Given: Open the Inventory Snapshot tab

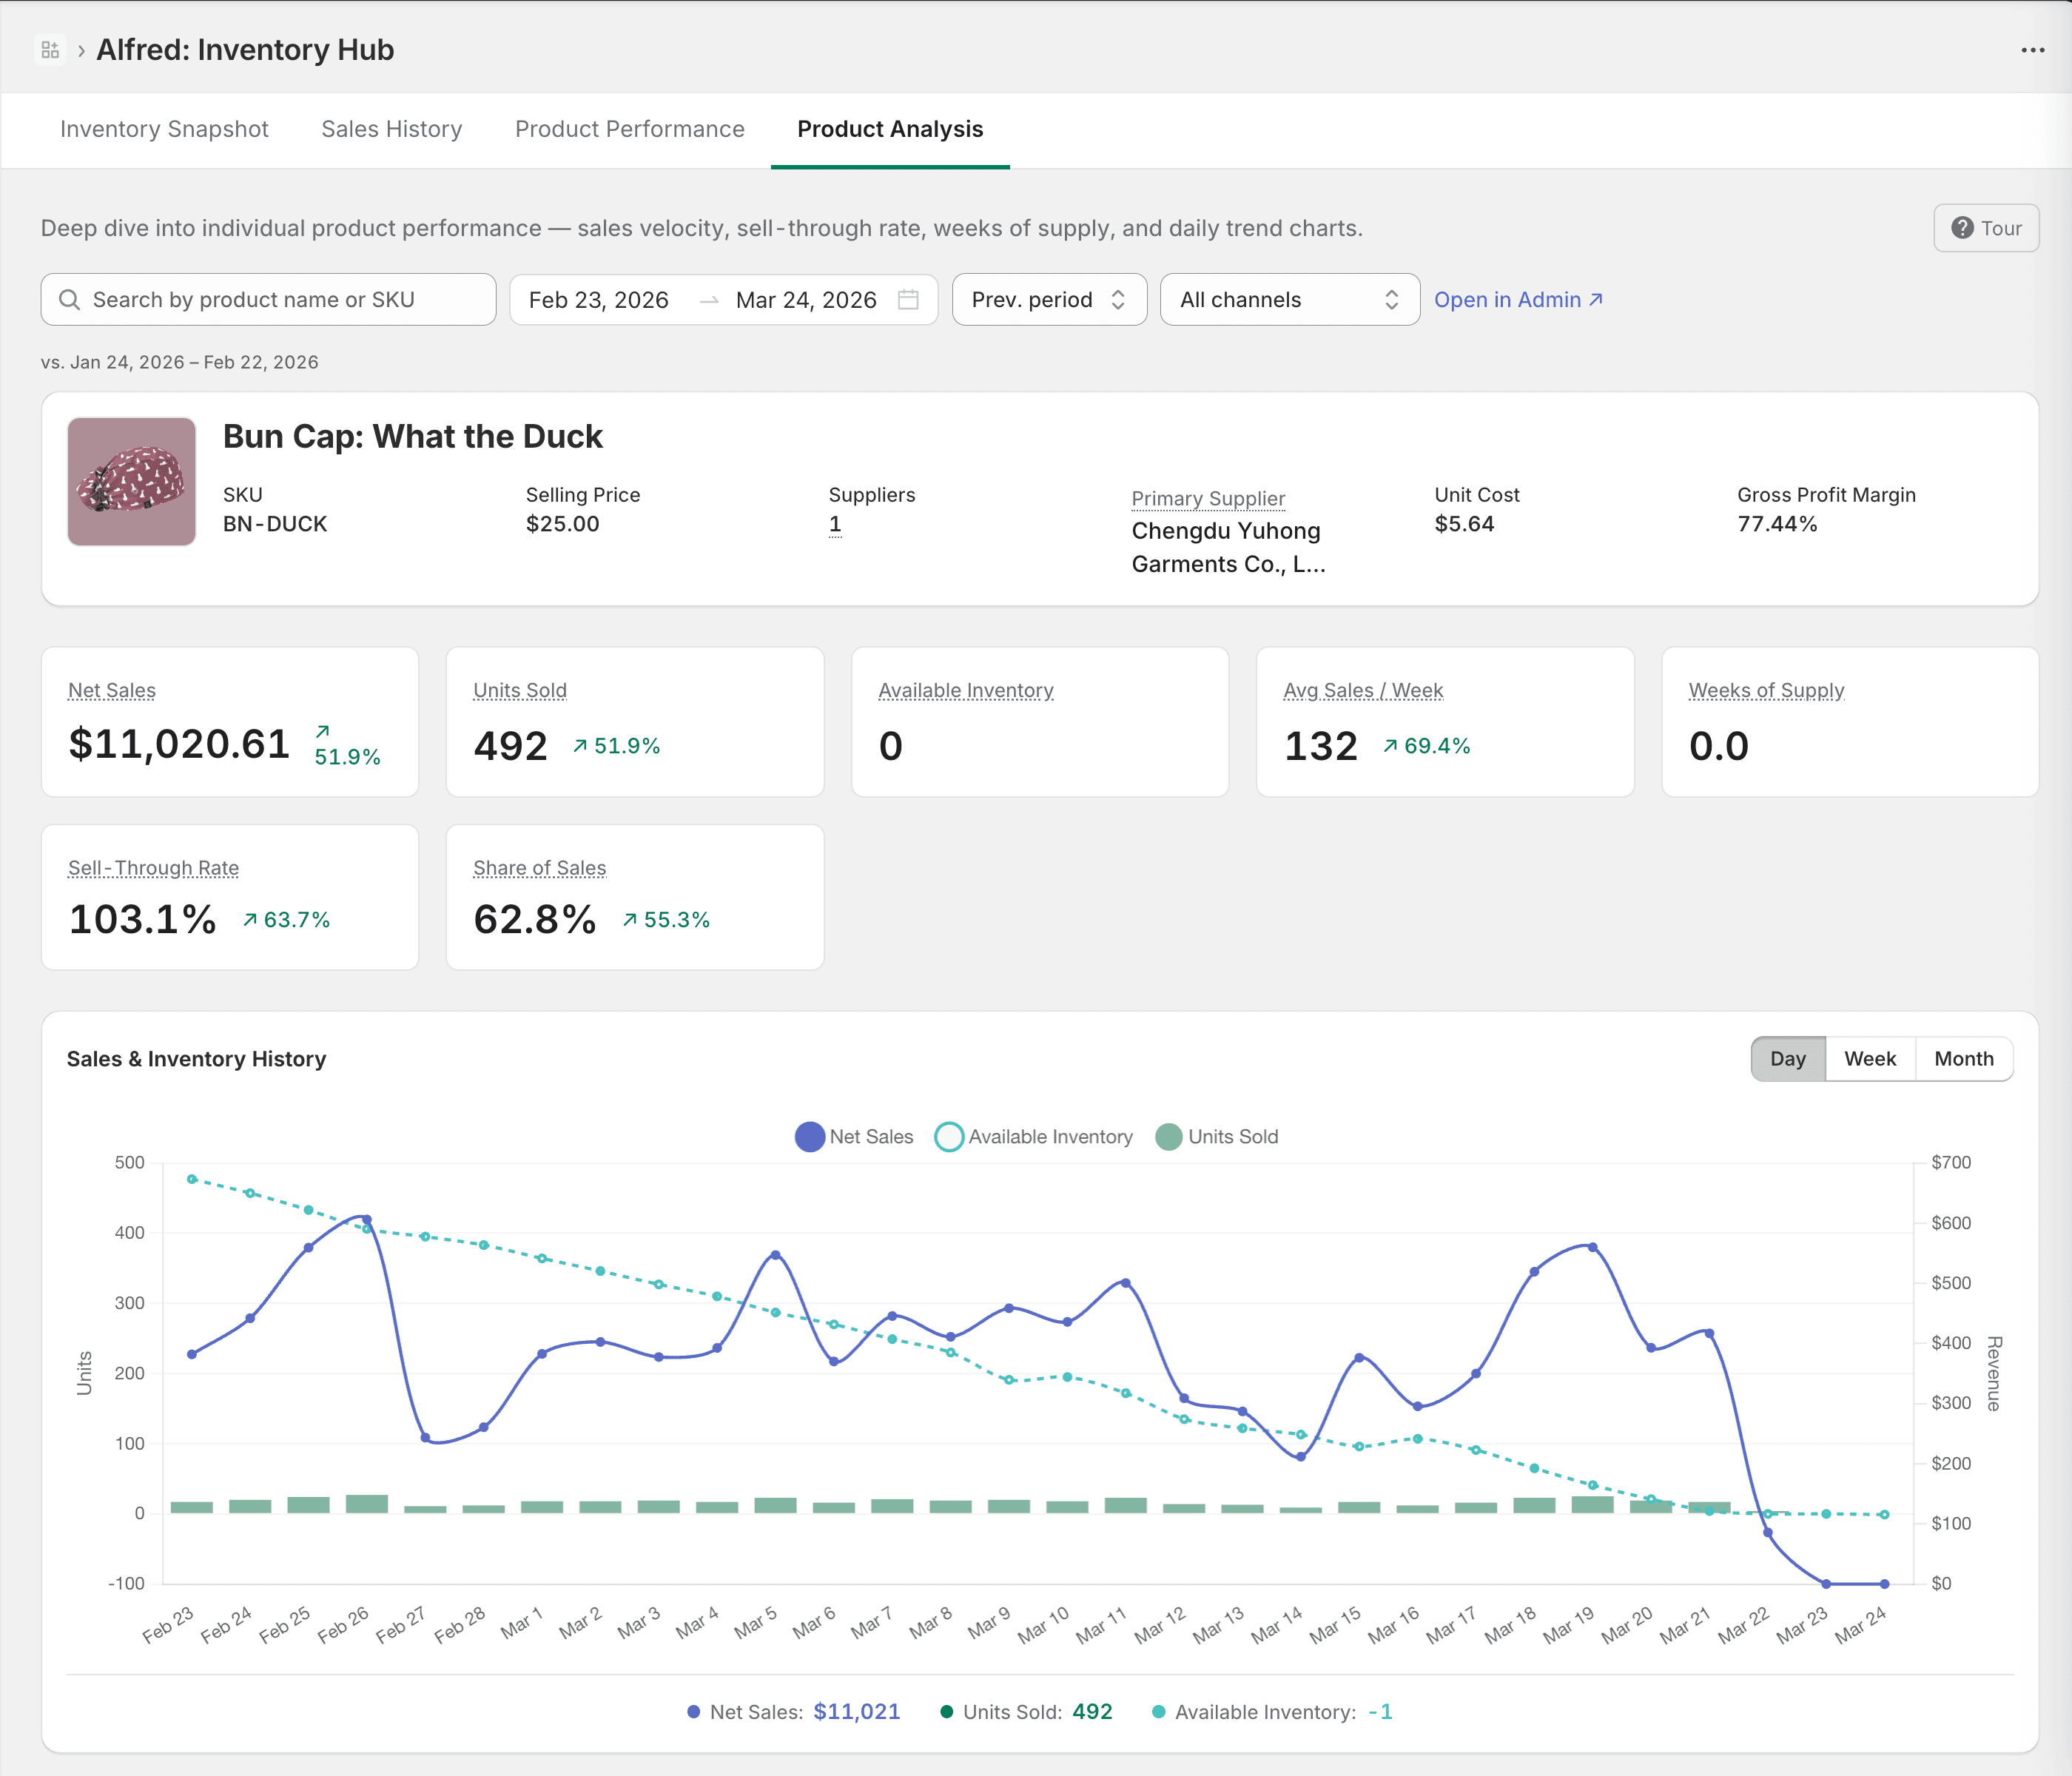Looking at the screenshot, I should 164,129.
